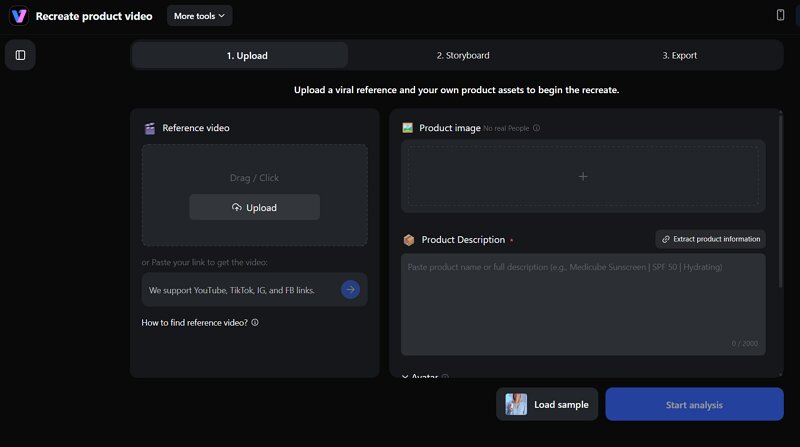Image resolution: width=800 pixels, height=447 pixels.
Task: Select the 3. Export tab
Action: [x=679, y=55]
